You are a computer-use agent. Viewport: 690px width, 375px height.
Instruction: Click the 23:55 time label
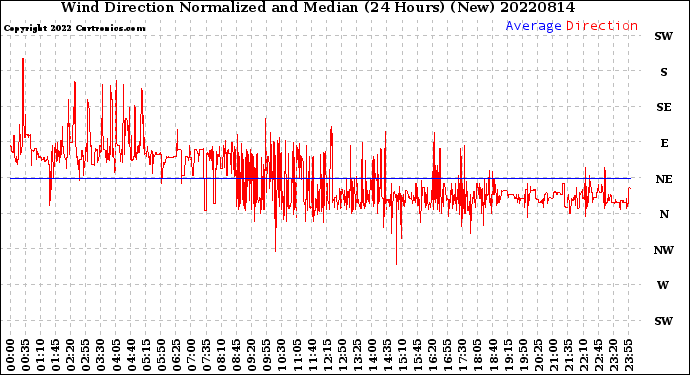[628, 355]
